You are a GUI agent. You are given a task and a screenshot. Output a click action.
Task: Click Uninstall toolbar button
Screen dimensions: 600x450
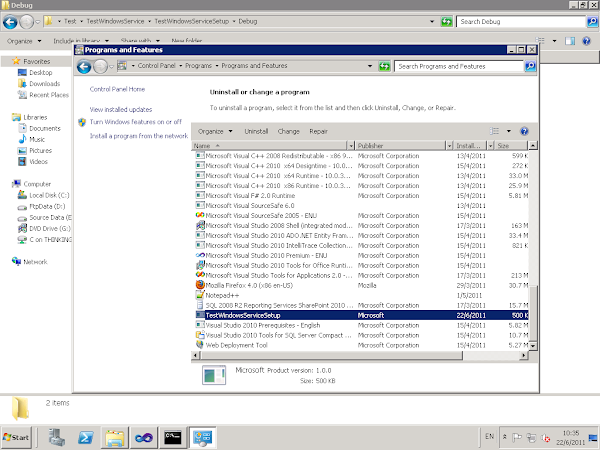pyautogui.click(x=256, y=131)
